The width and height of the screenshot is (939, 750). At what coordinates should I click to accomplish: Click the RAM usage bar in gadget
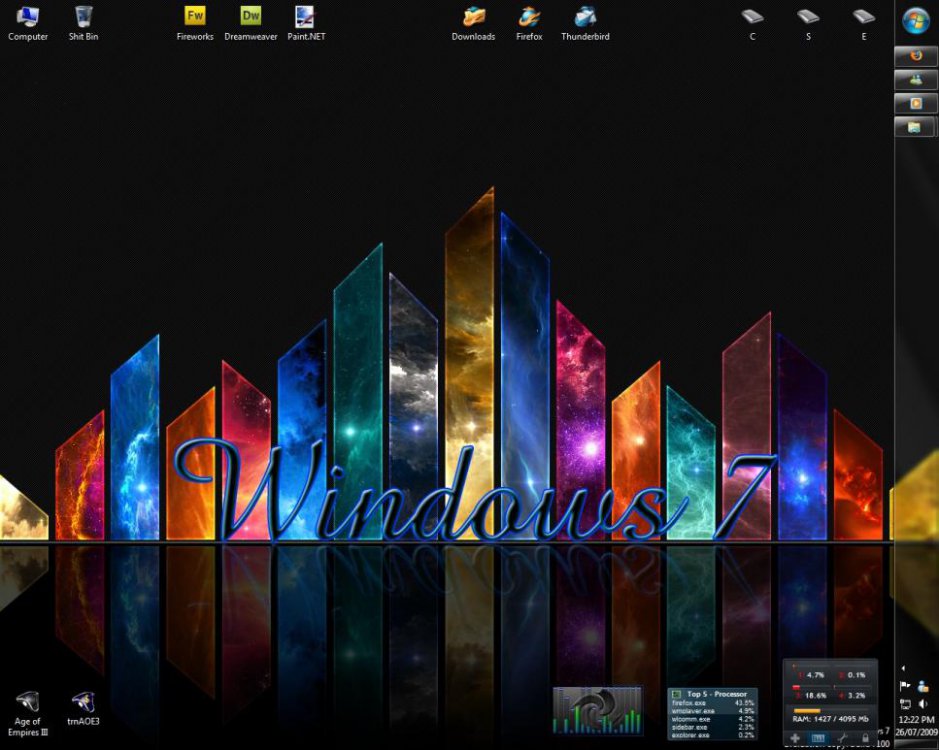click(x=808, y=710)
